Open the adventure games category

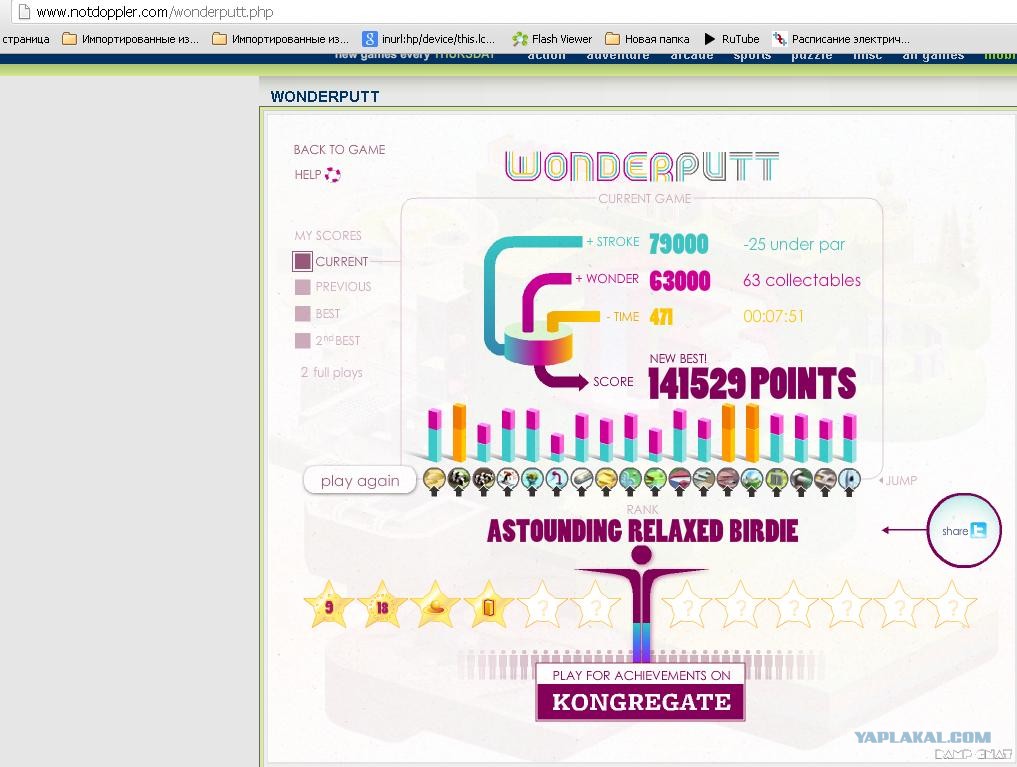tap(618, 56)
